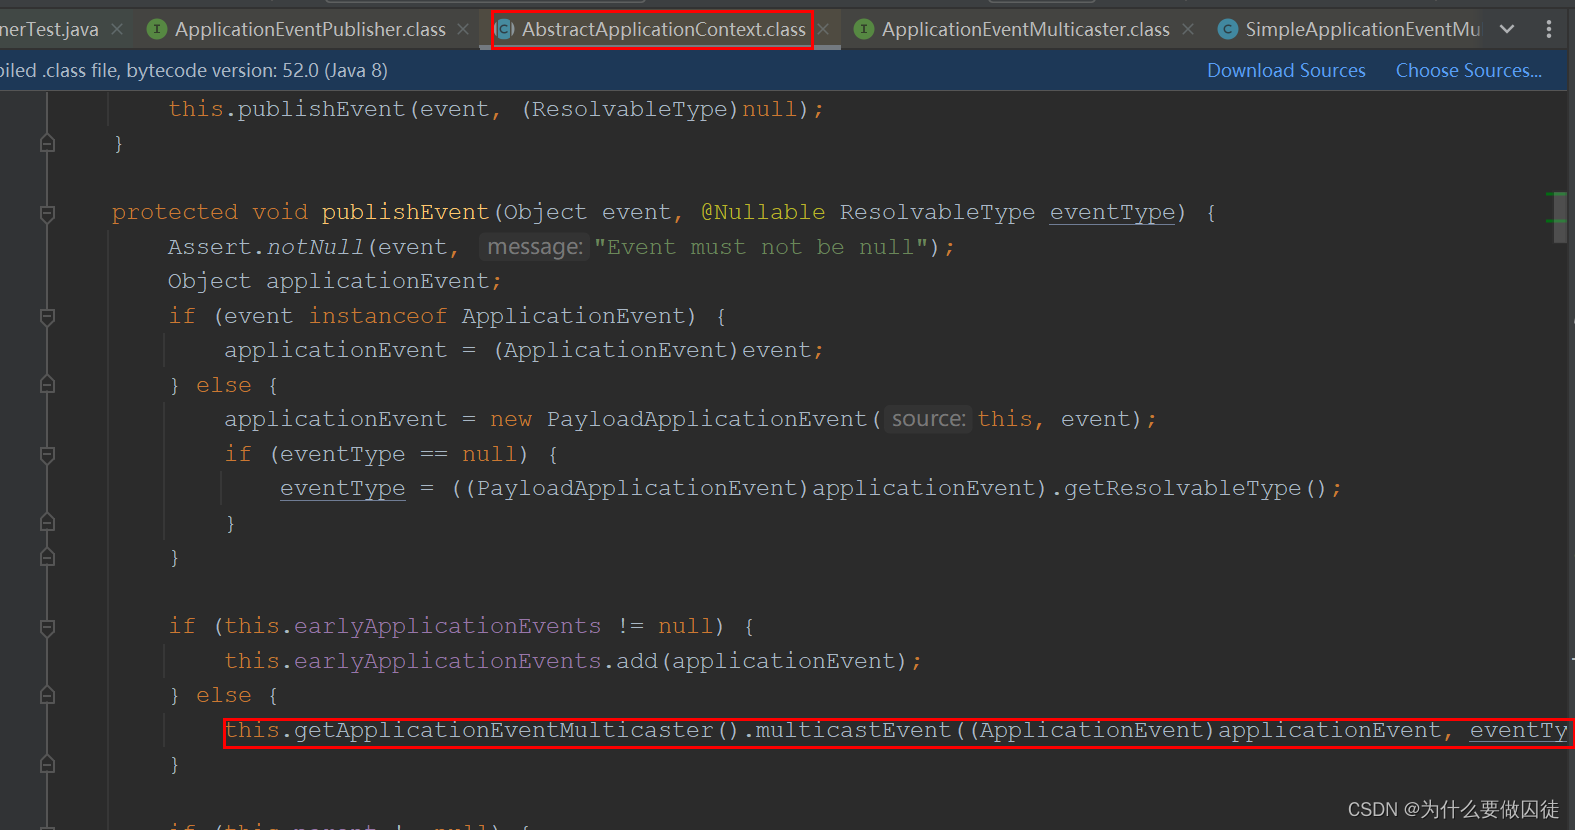The image size is (1575, 830).
Task: Click class icon on AbstractApplicationContext tab
Action: (x=505, y=29)
